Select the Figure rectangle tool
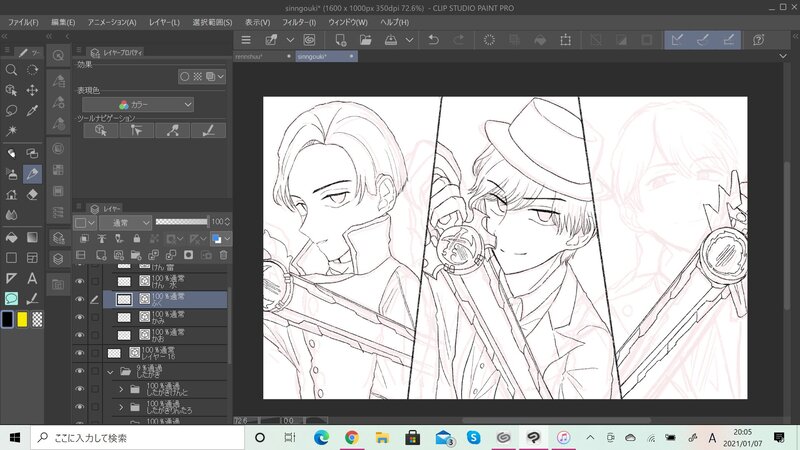This screenshot has width=800, height=450. pyautogui.click(x=11, y=258)
